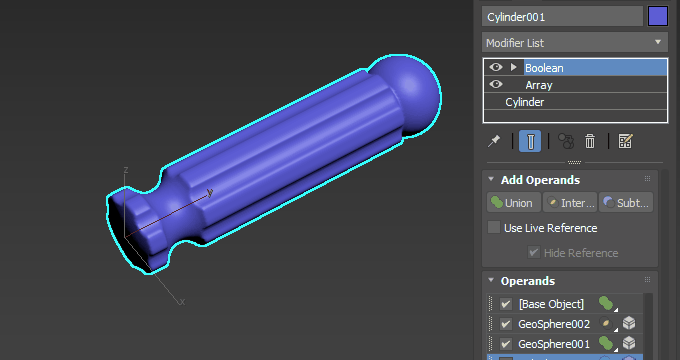Click Base Object union operation icon

tap(606, 304)
